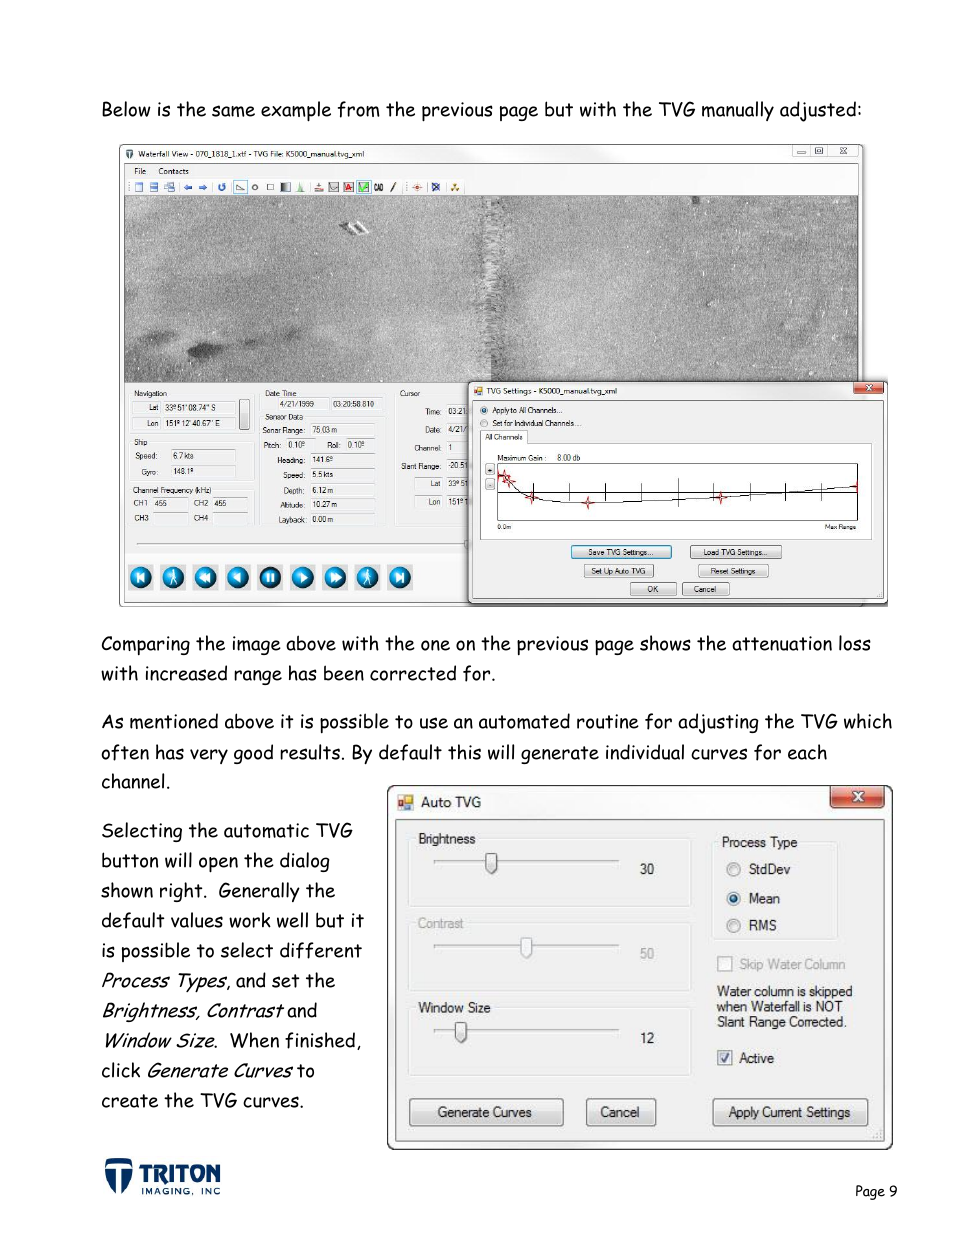This screenshot has width=954, height=1235.
Task: Click Cancel in TVG Settings dialog
Action: (705, 589)
